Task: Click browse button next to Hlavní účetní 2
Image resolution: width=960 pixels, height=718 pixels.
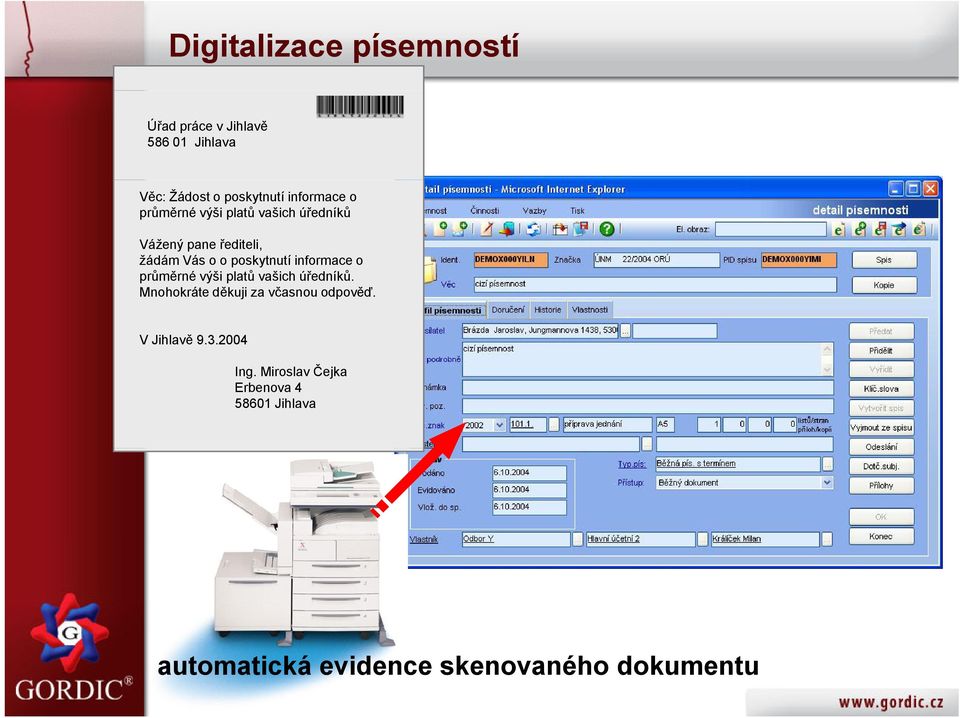Action: coord(702,539)
